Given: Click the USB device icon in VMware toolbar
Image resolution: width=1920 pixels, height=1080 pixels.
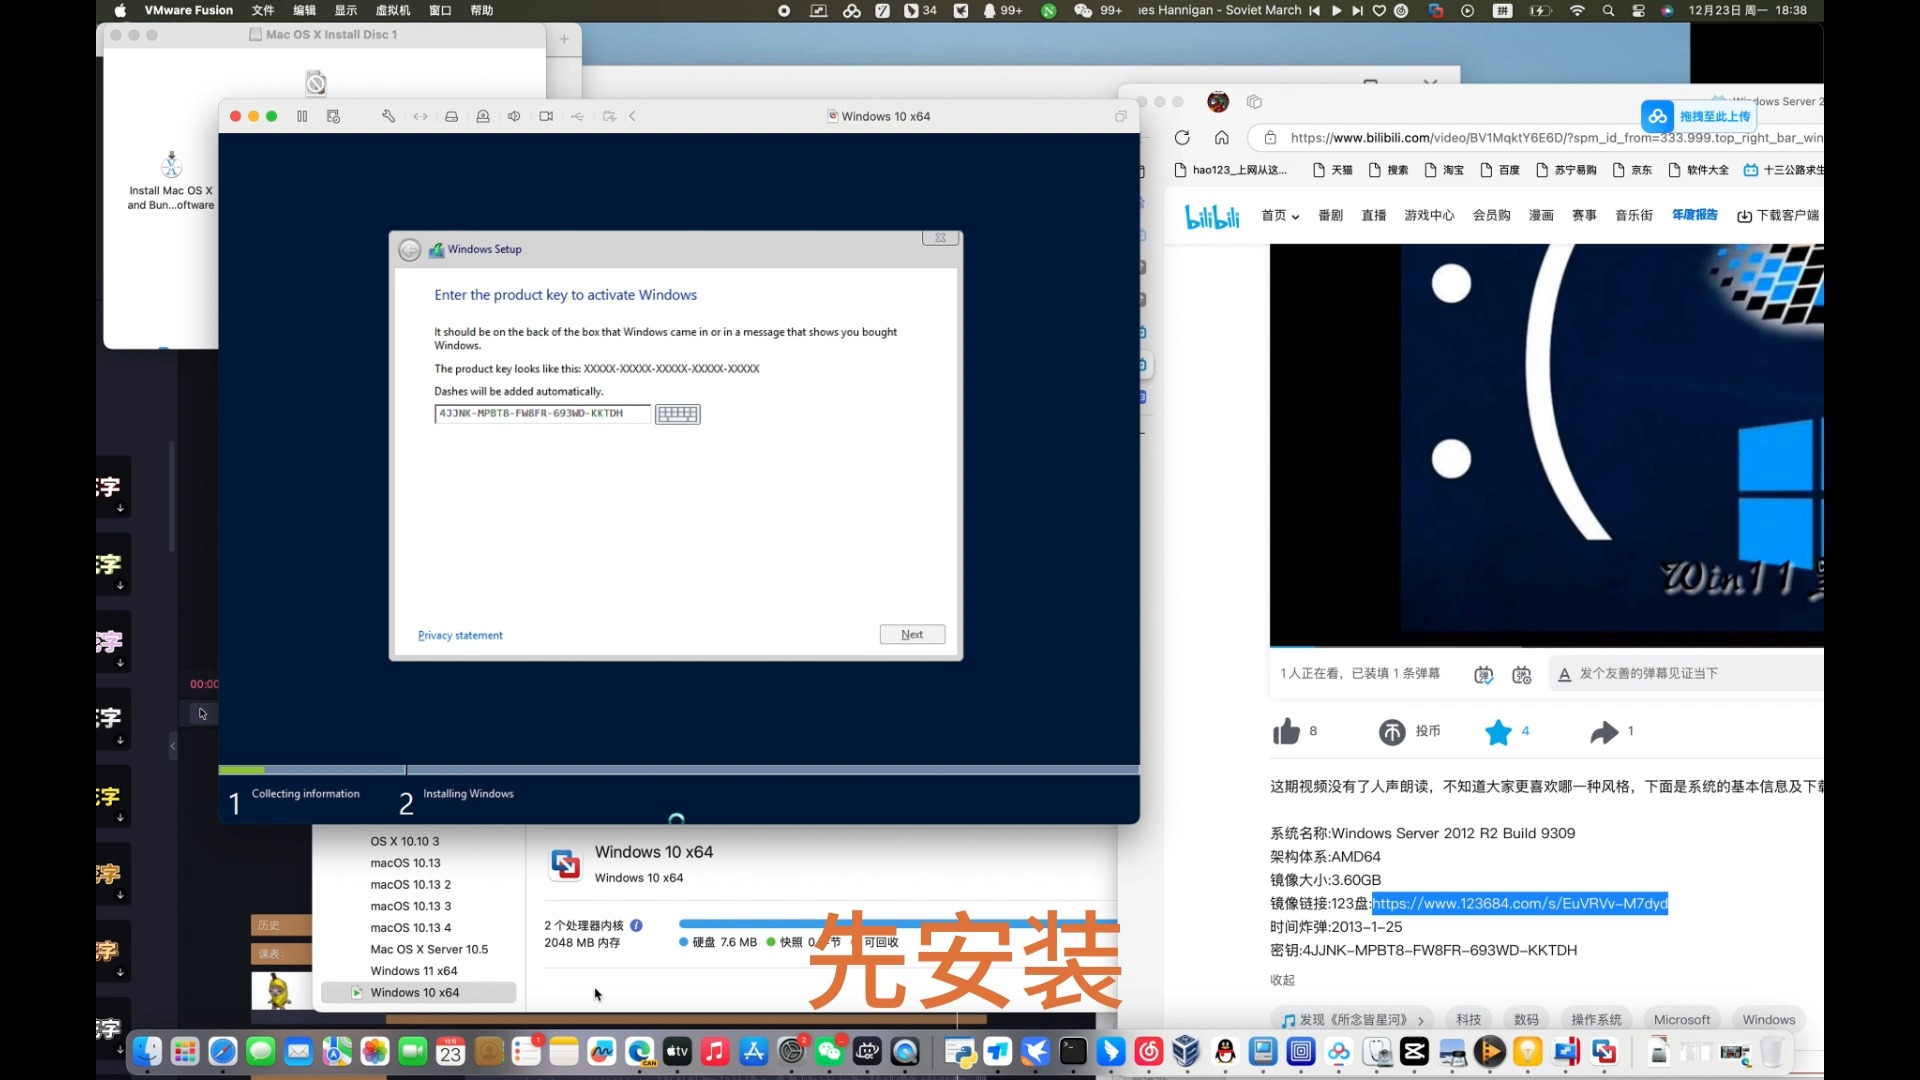Looking at the screenshot, I should point(578,116).
